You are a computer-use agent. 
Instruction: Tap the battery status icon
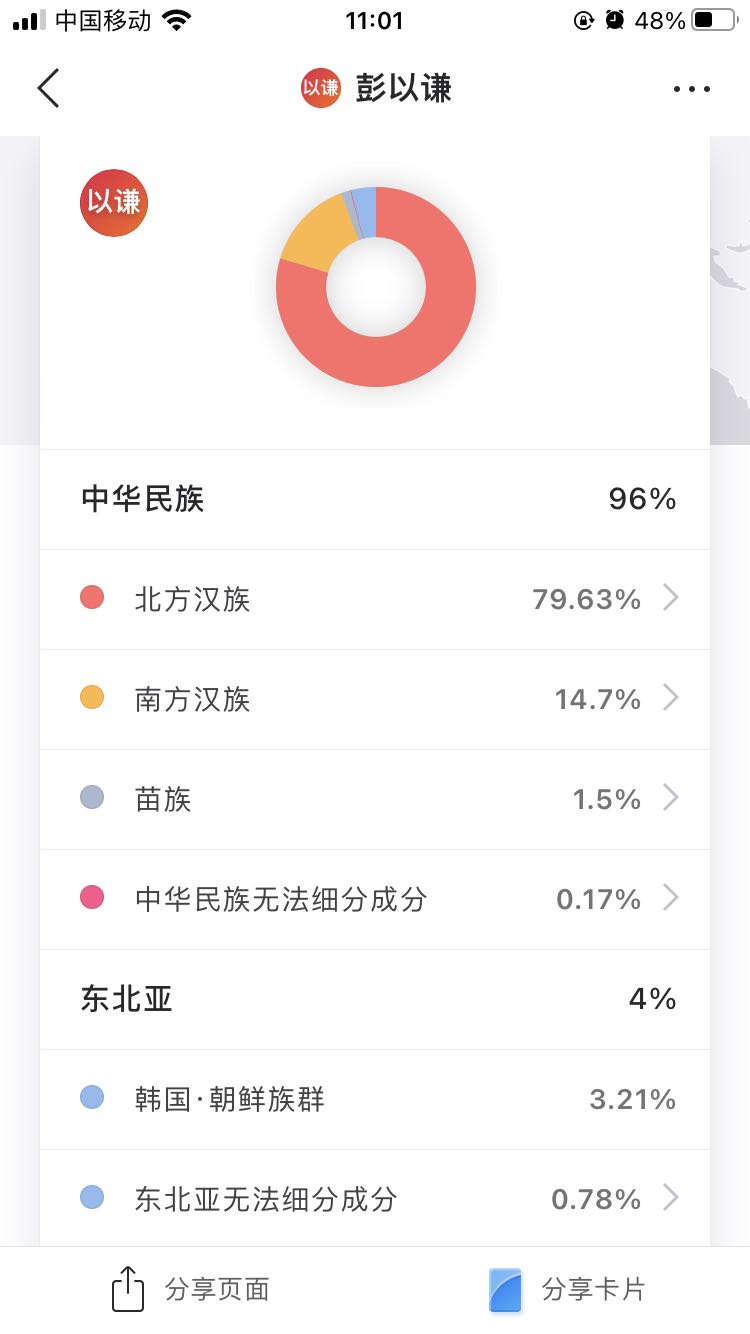713,20
